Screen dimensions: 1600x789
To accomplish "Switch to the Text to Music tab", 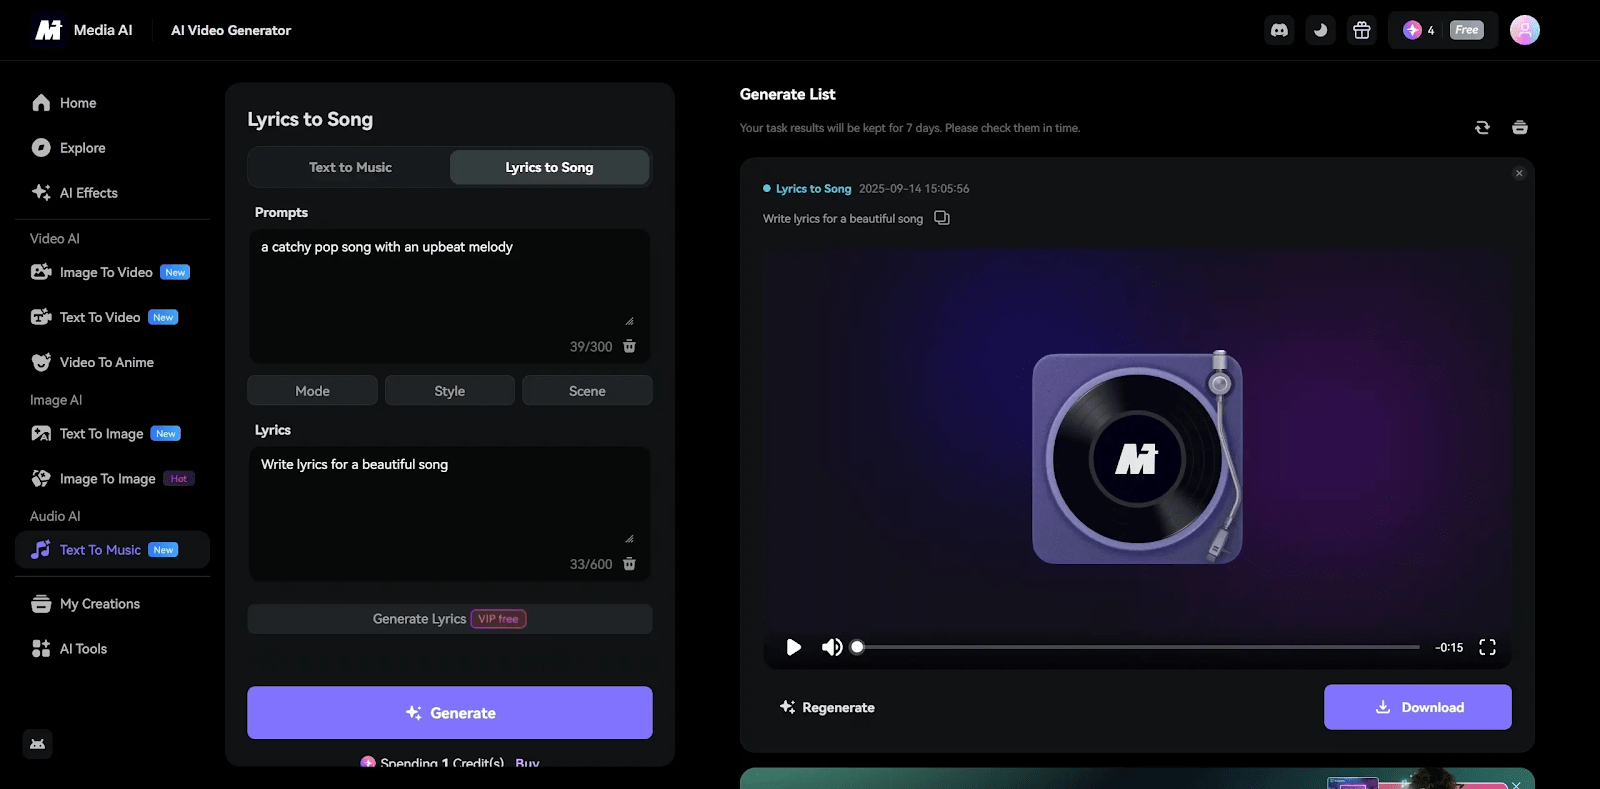I will (x=350, y=167).
